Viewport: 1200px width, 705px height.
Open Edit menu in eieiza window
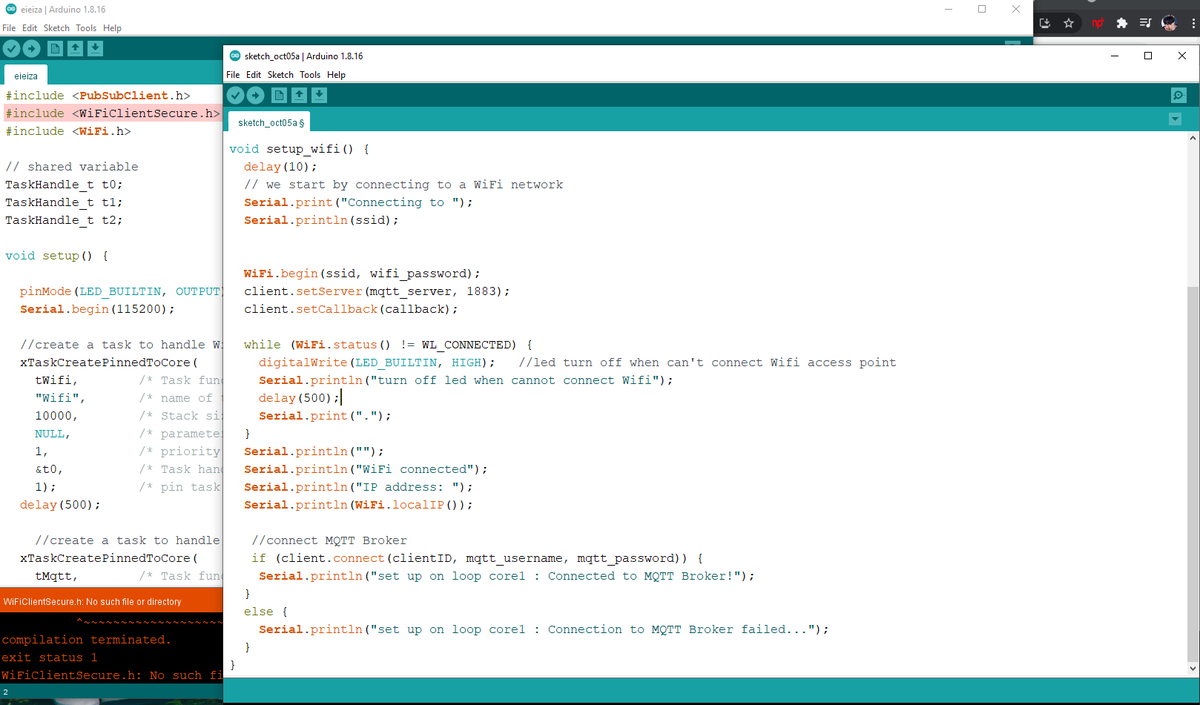point(30,27)
